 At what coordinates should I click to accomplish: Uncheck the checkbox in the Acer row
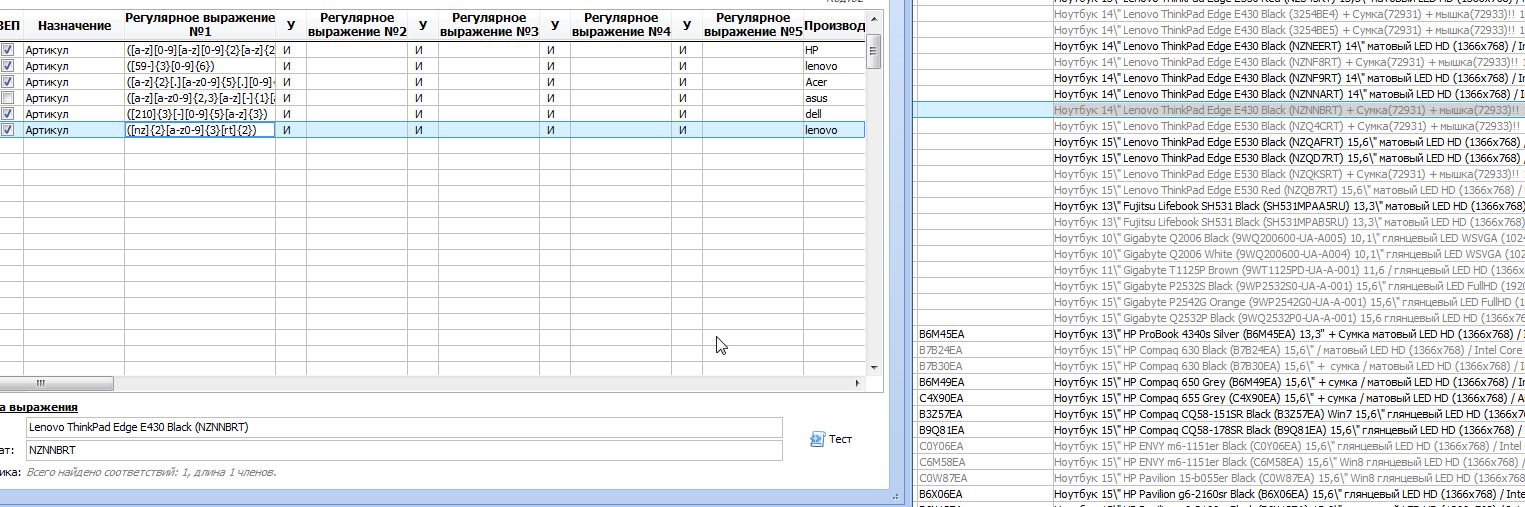(8, 81)
